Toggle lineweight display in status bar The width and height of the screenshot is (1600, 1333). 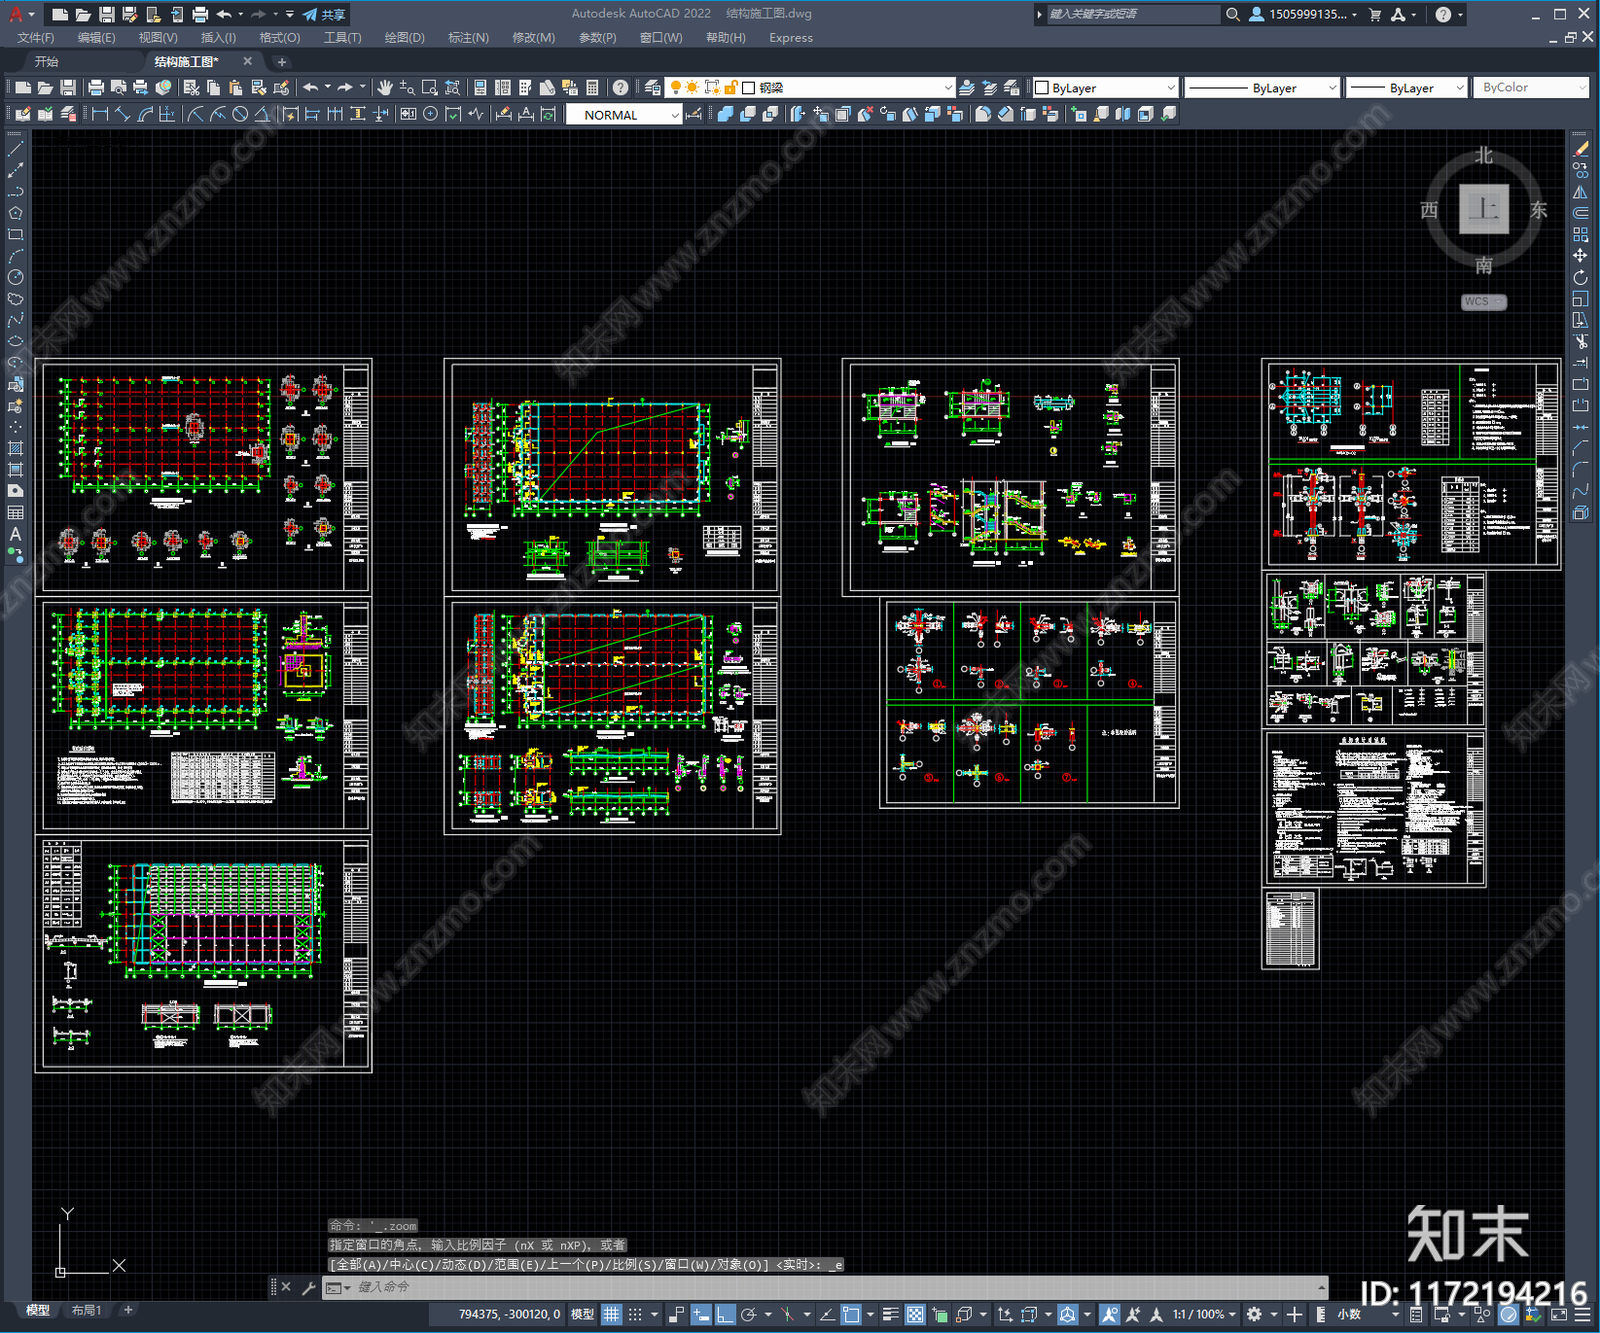point(890,1314)
